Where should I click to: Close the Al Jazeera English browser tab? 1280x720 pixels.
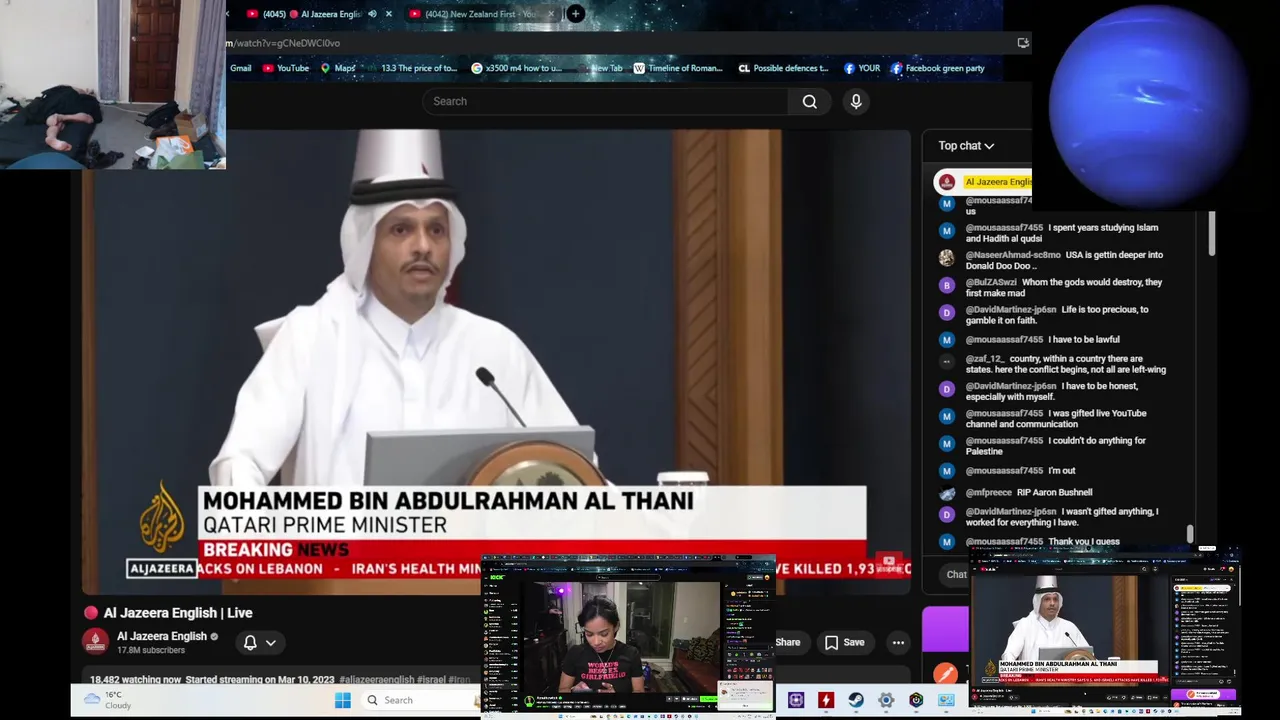pos(388,14)
